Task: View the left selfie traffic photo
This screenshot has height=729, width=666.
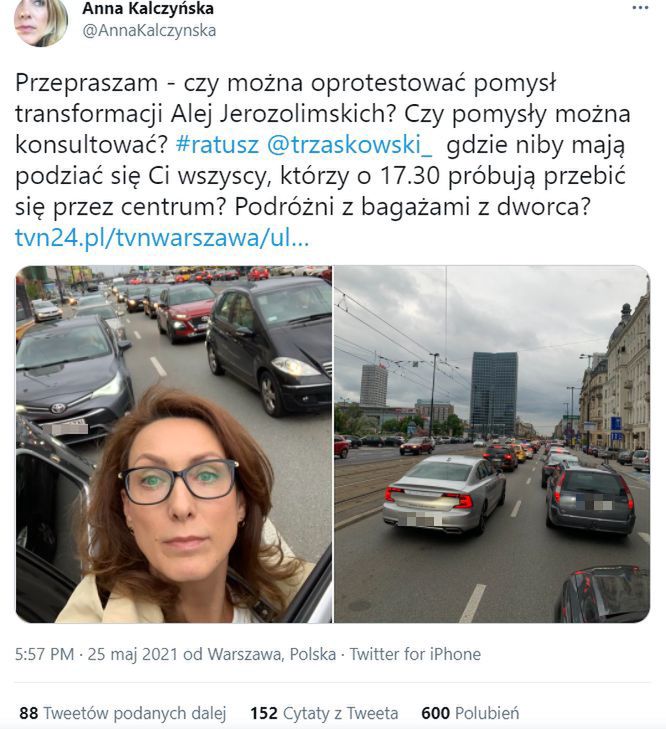Action: click(x=174, y=444)
